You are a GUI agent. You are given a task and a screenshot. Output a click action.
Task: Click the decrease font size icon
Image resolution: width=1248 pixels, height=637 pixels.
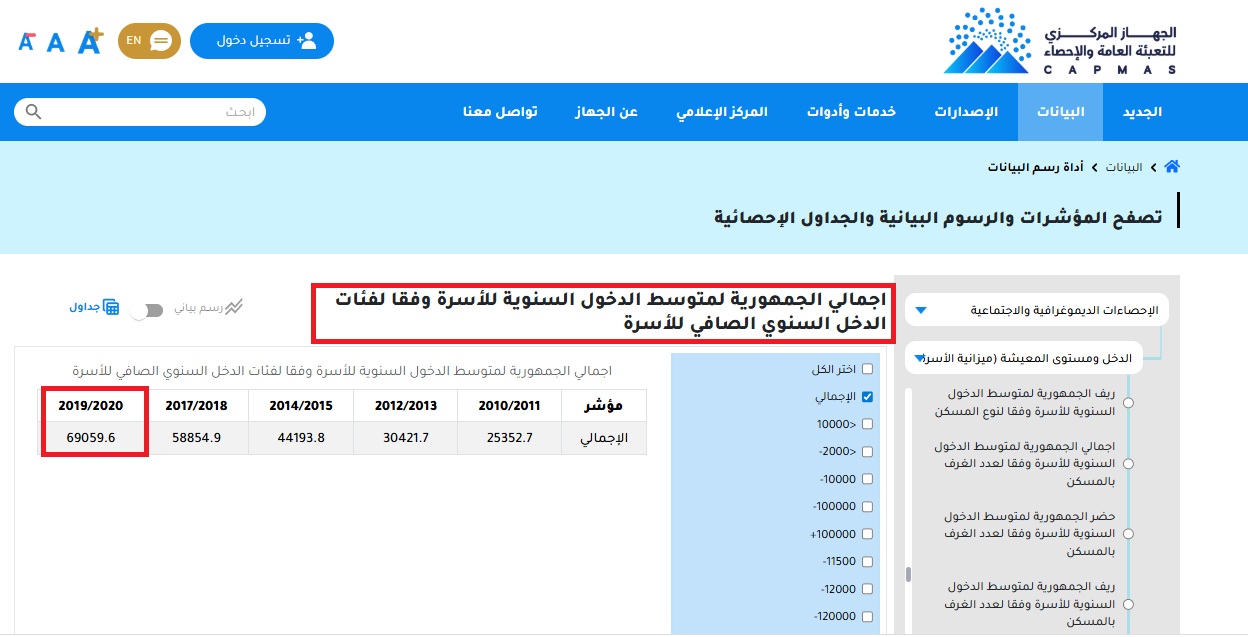(x=27, y=41)
